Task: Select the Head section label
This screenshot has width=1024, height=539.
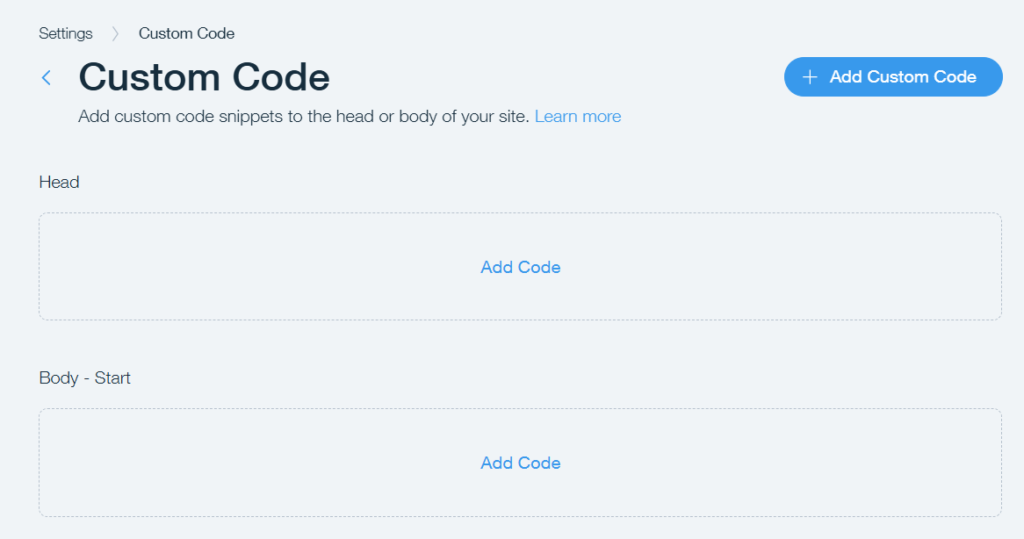Action: pos(59,182)
